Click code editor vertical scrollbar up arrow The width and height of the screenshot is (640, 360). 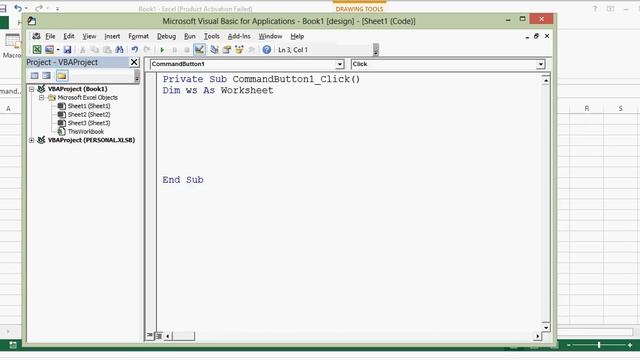(546, 80)
